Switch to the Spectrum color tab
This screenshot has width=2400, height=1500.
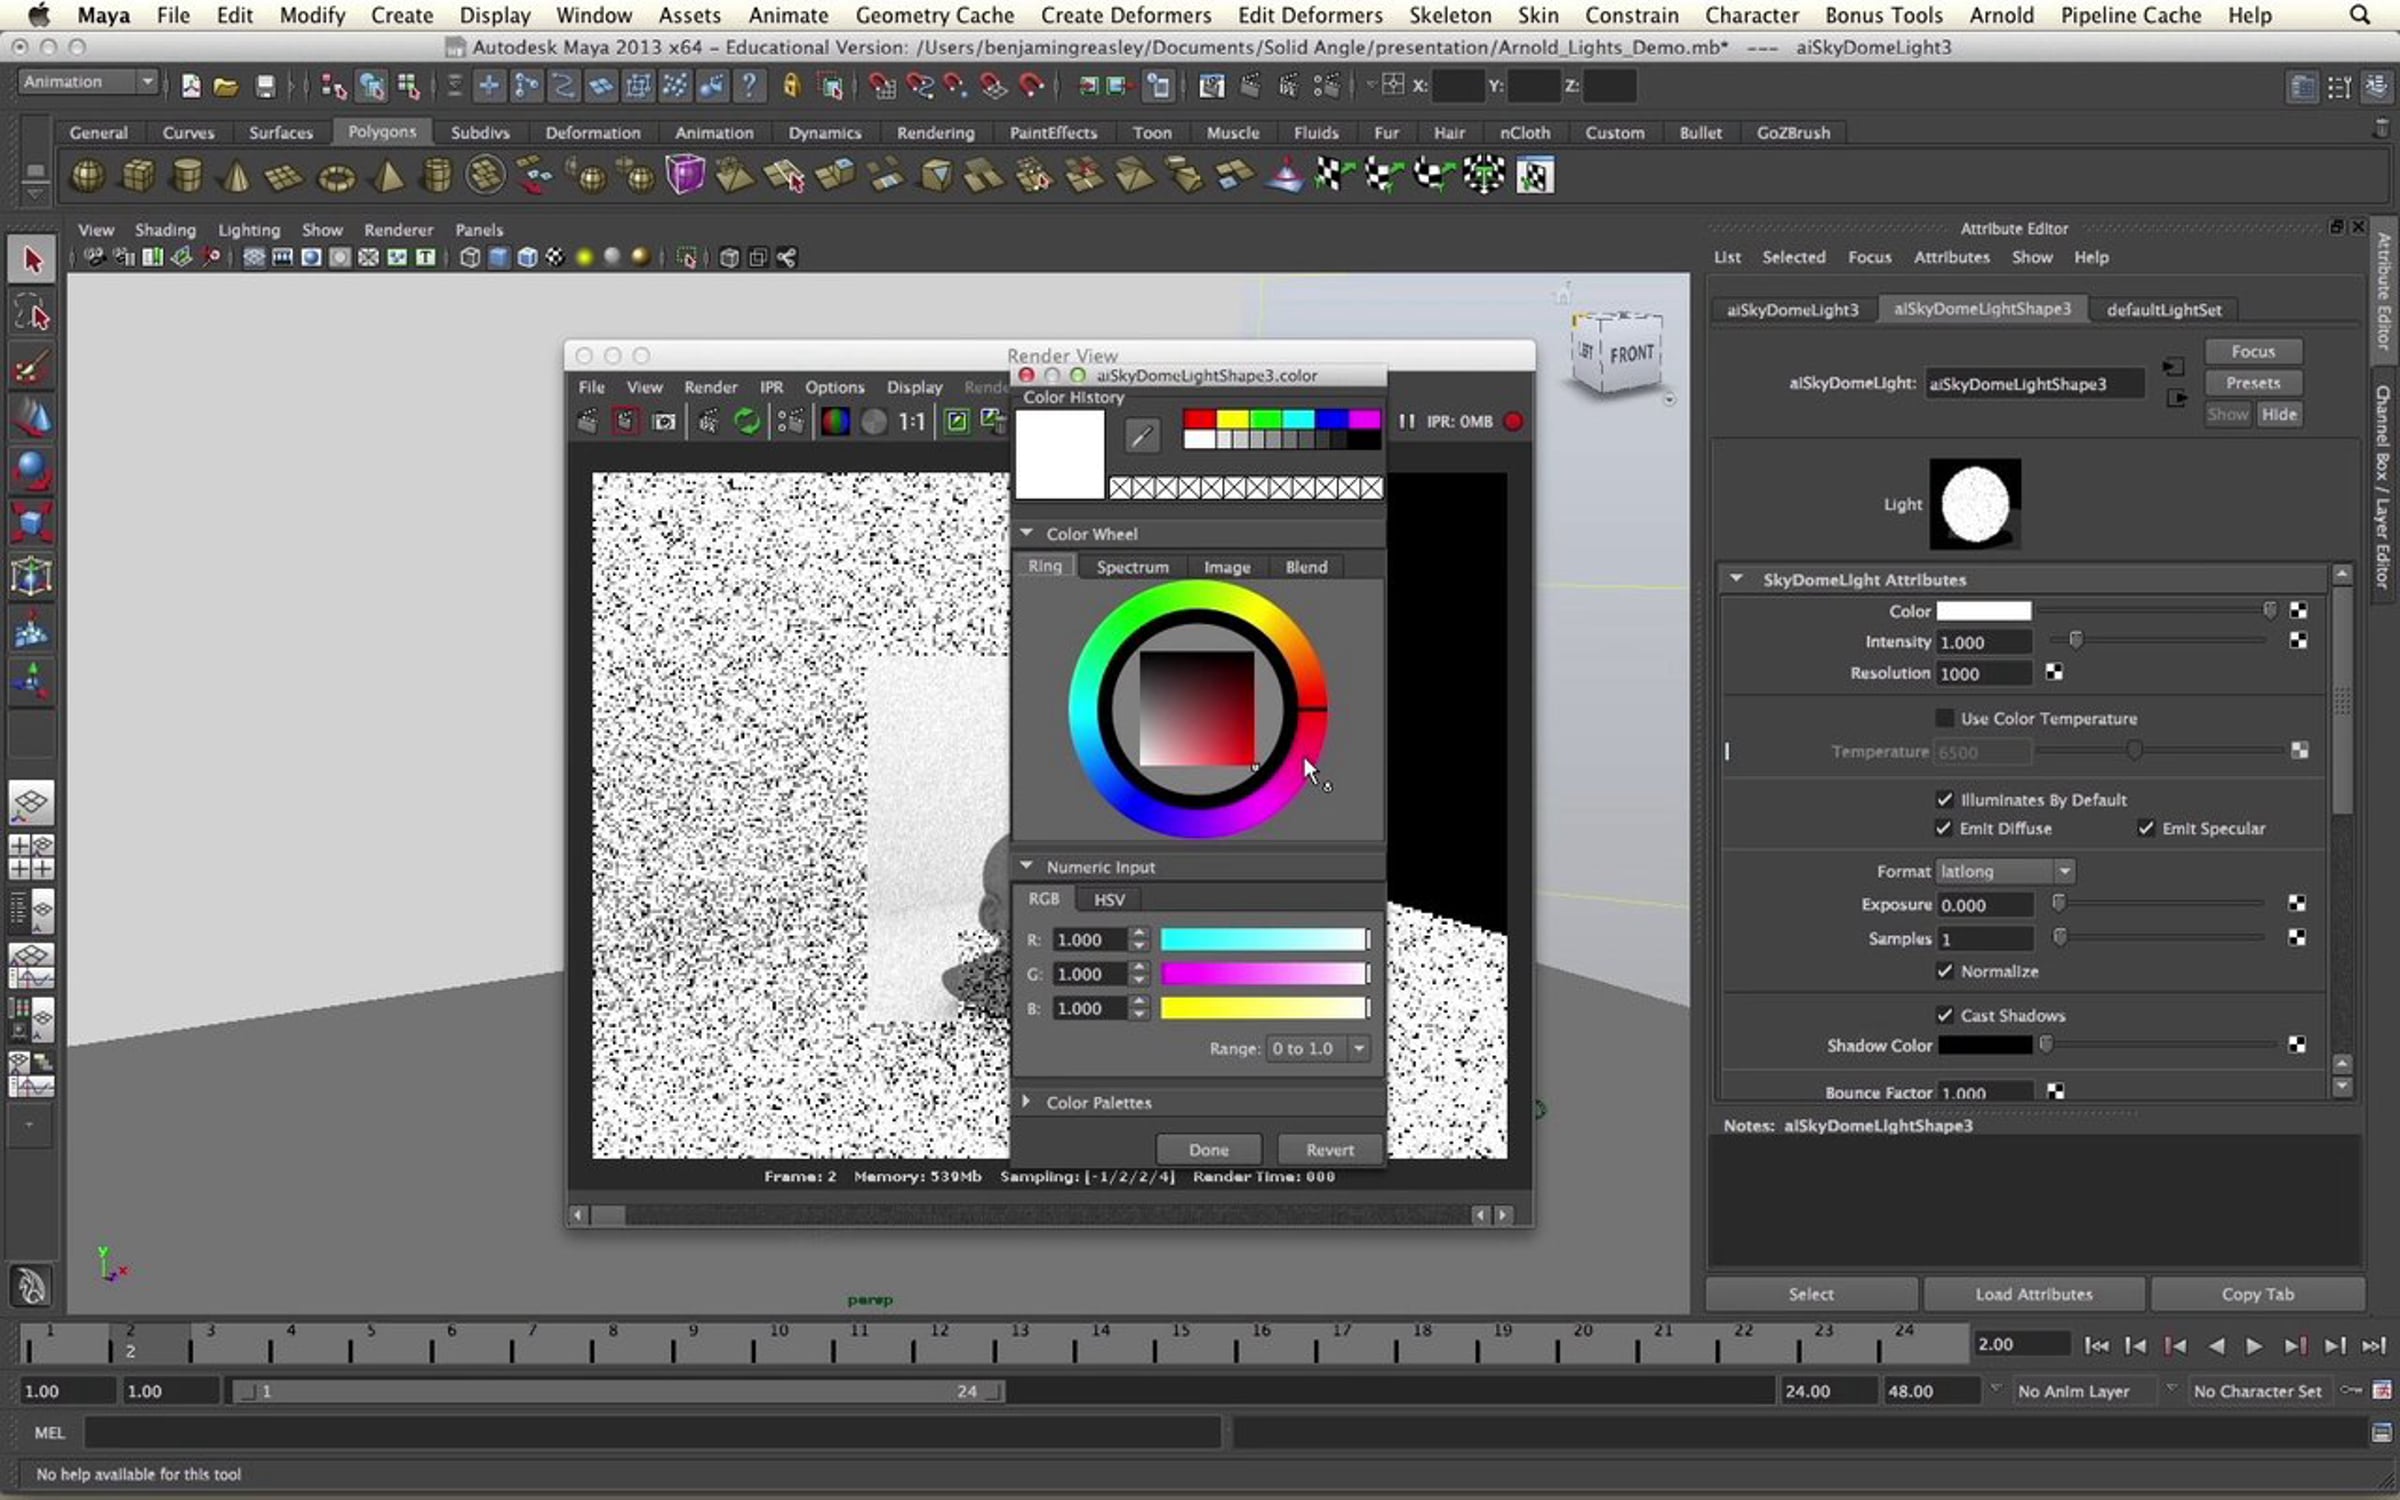pos(1132,566)
